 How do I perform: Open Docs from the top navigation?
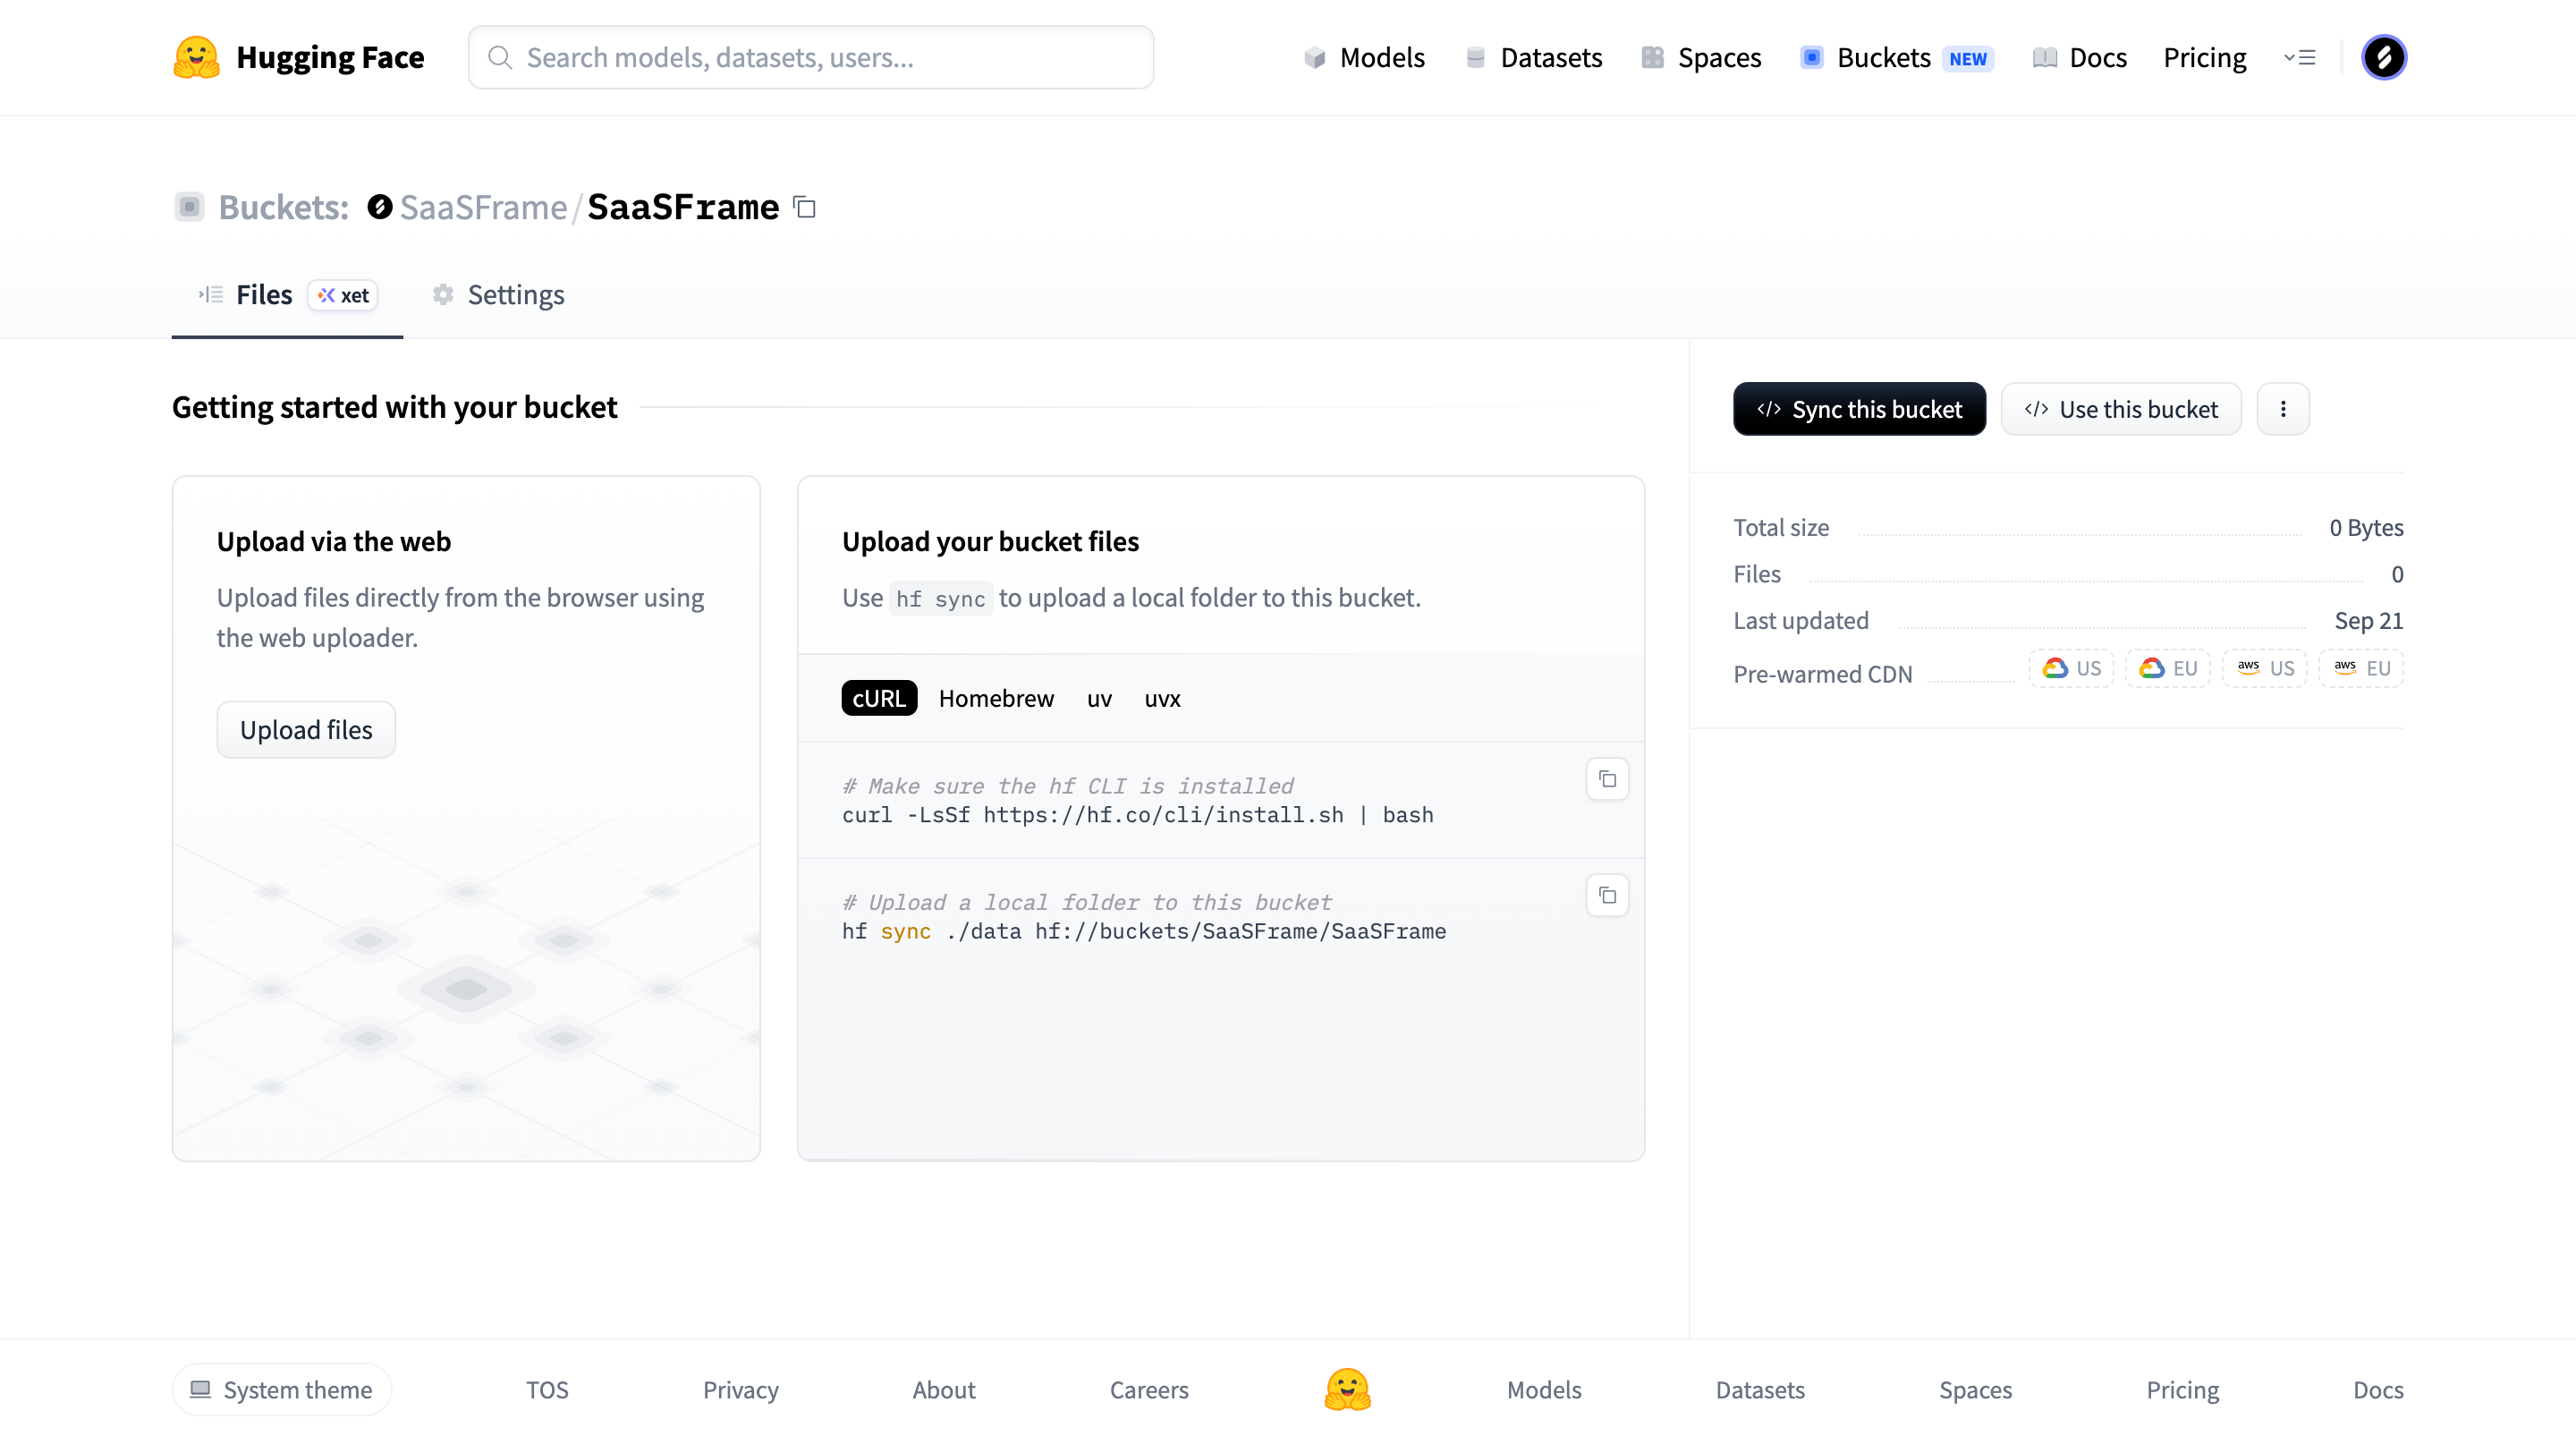2079,57
